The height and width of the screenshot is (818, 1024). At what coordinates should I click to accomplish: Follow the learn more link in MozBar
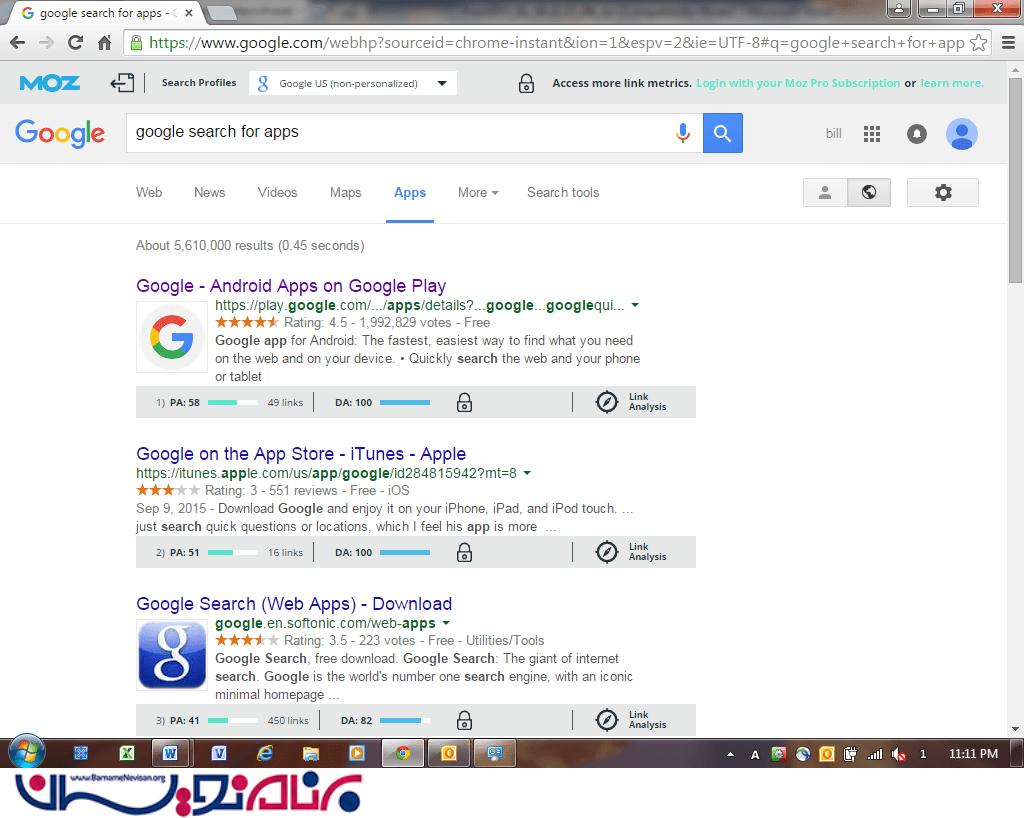point(952,83)
